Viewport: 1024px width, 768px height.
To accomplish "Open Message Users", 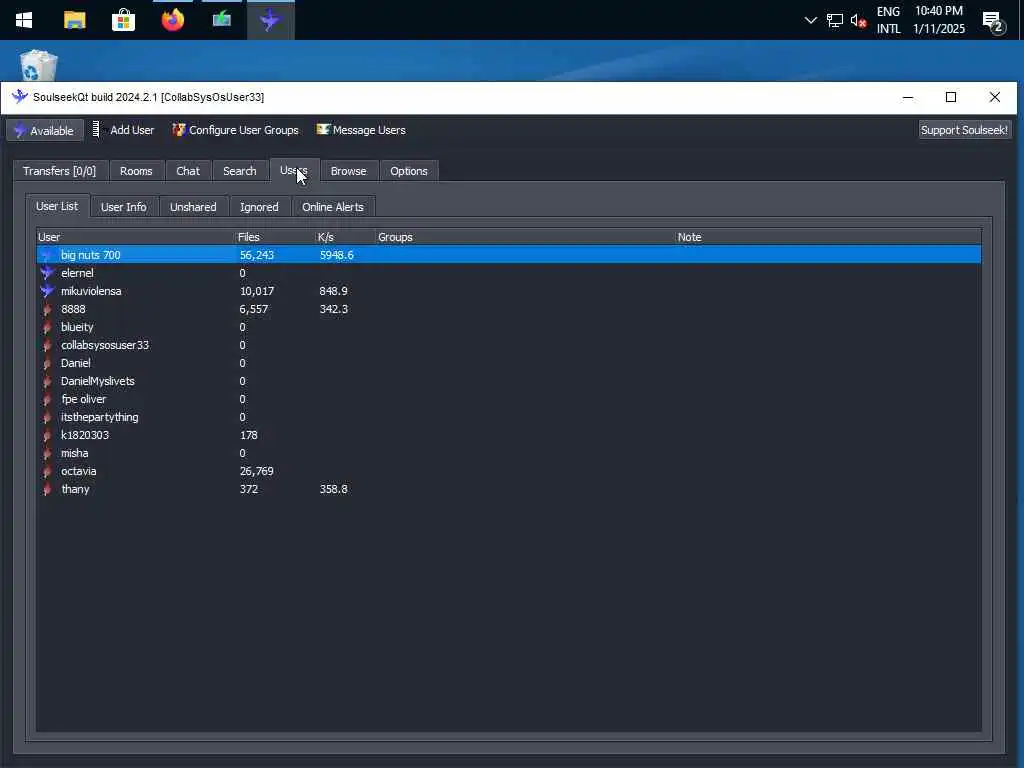I will pos(361,130).
